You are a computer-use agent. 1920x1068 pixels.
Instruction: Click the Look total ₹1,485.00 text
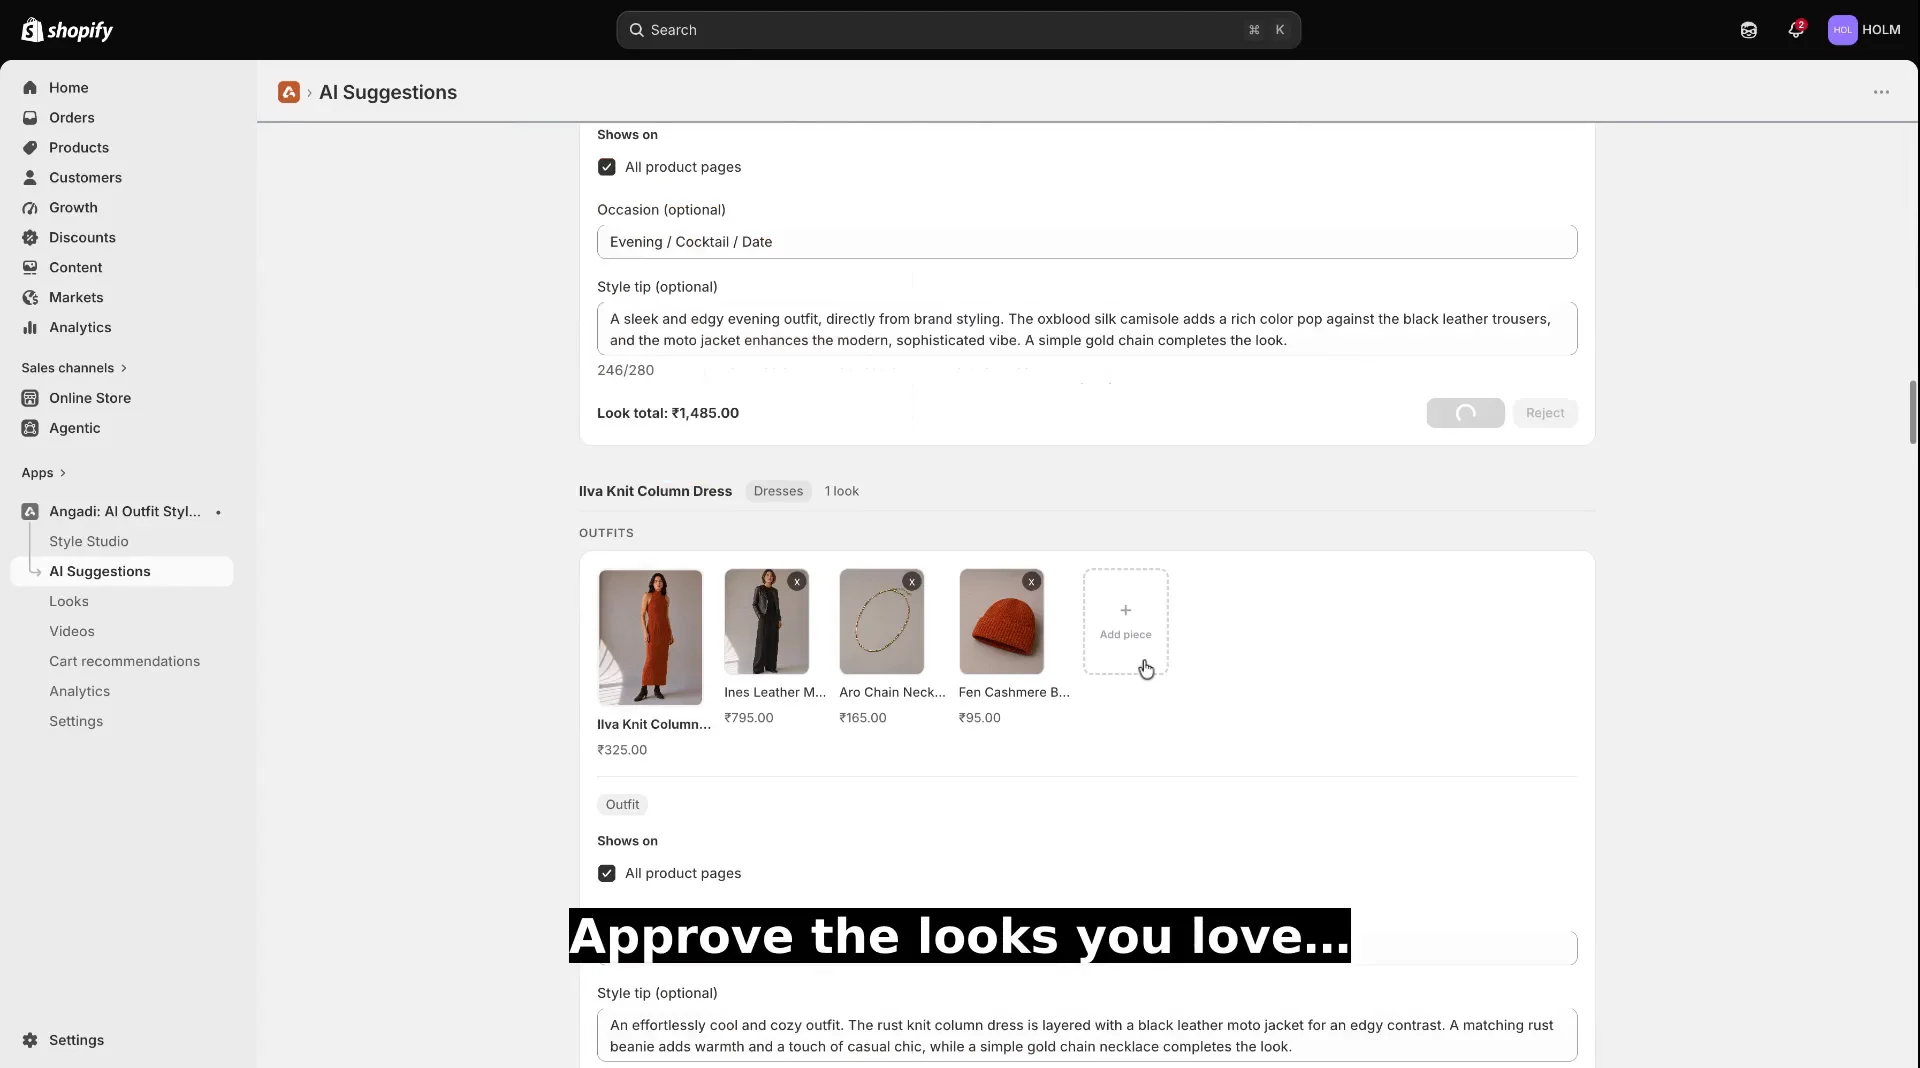[x=668, y=413]
